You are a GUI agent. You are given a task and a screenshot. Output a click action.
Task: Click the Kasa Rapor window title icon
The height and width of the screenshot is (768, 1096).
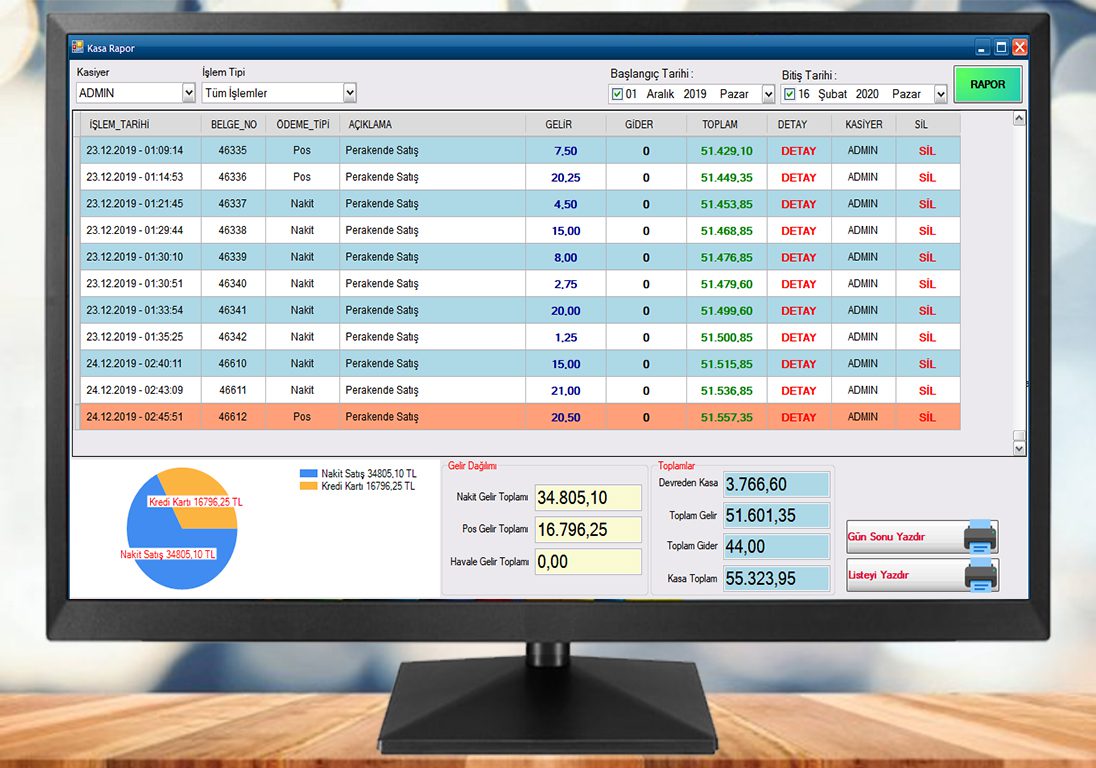(78, 47)
